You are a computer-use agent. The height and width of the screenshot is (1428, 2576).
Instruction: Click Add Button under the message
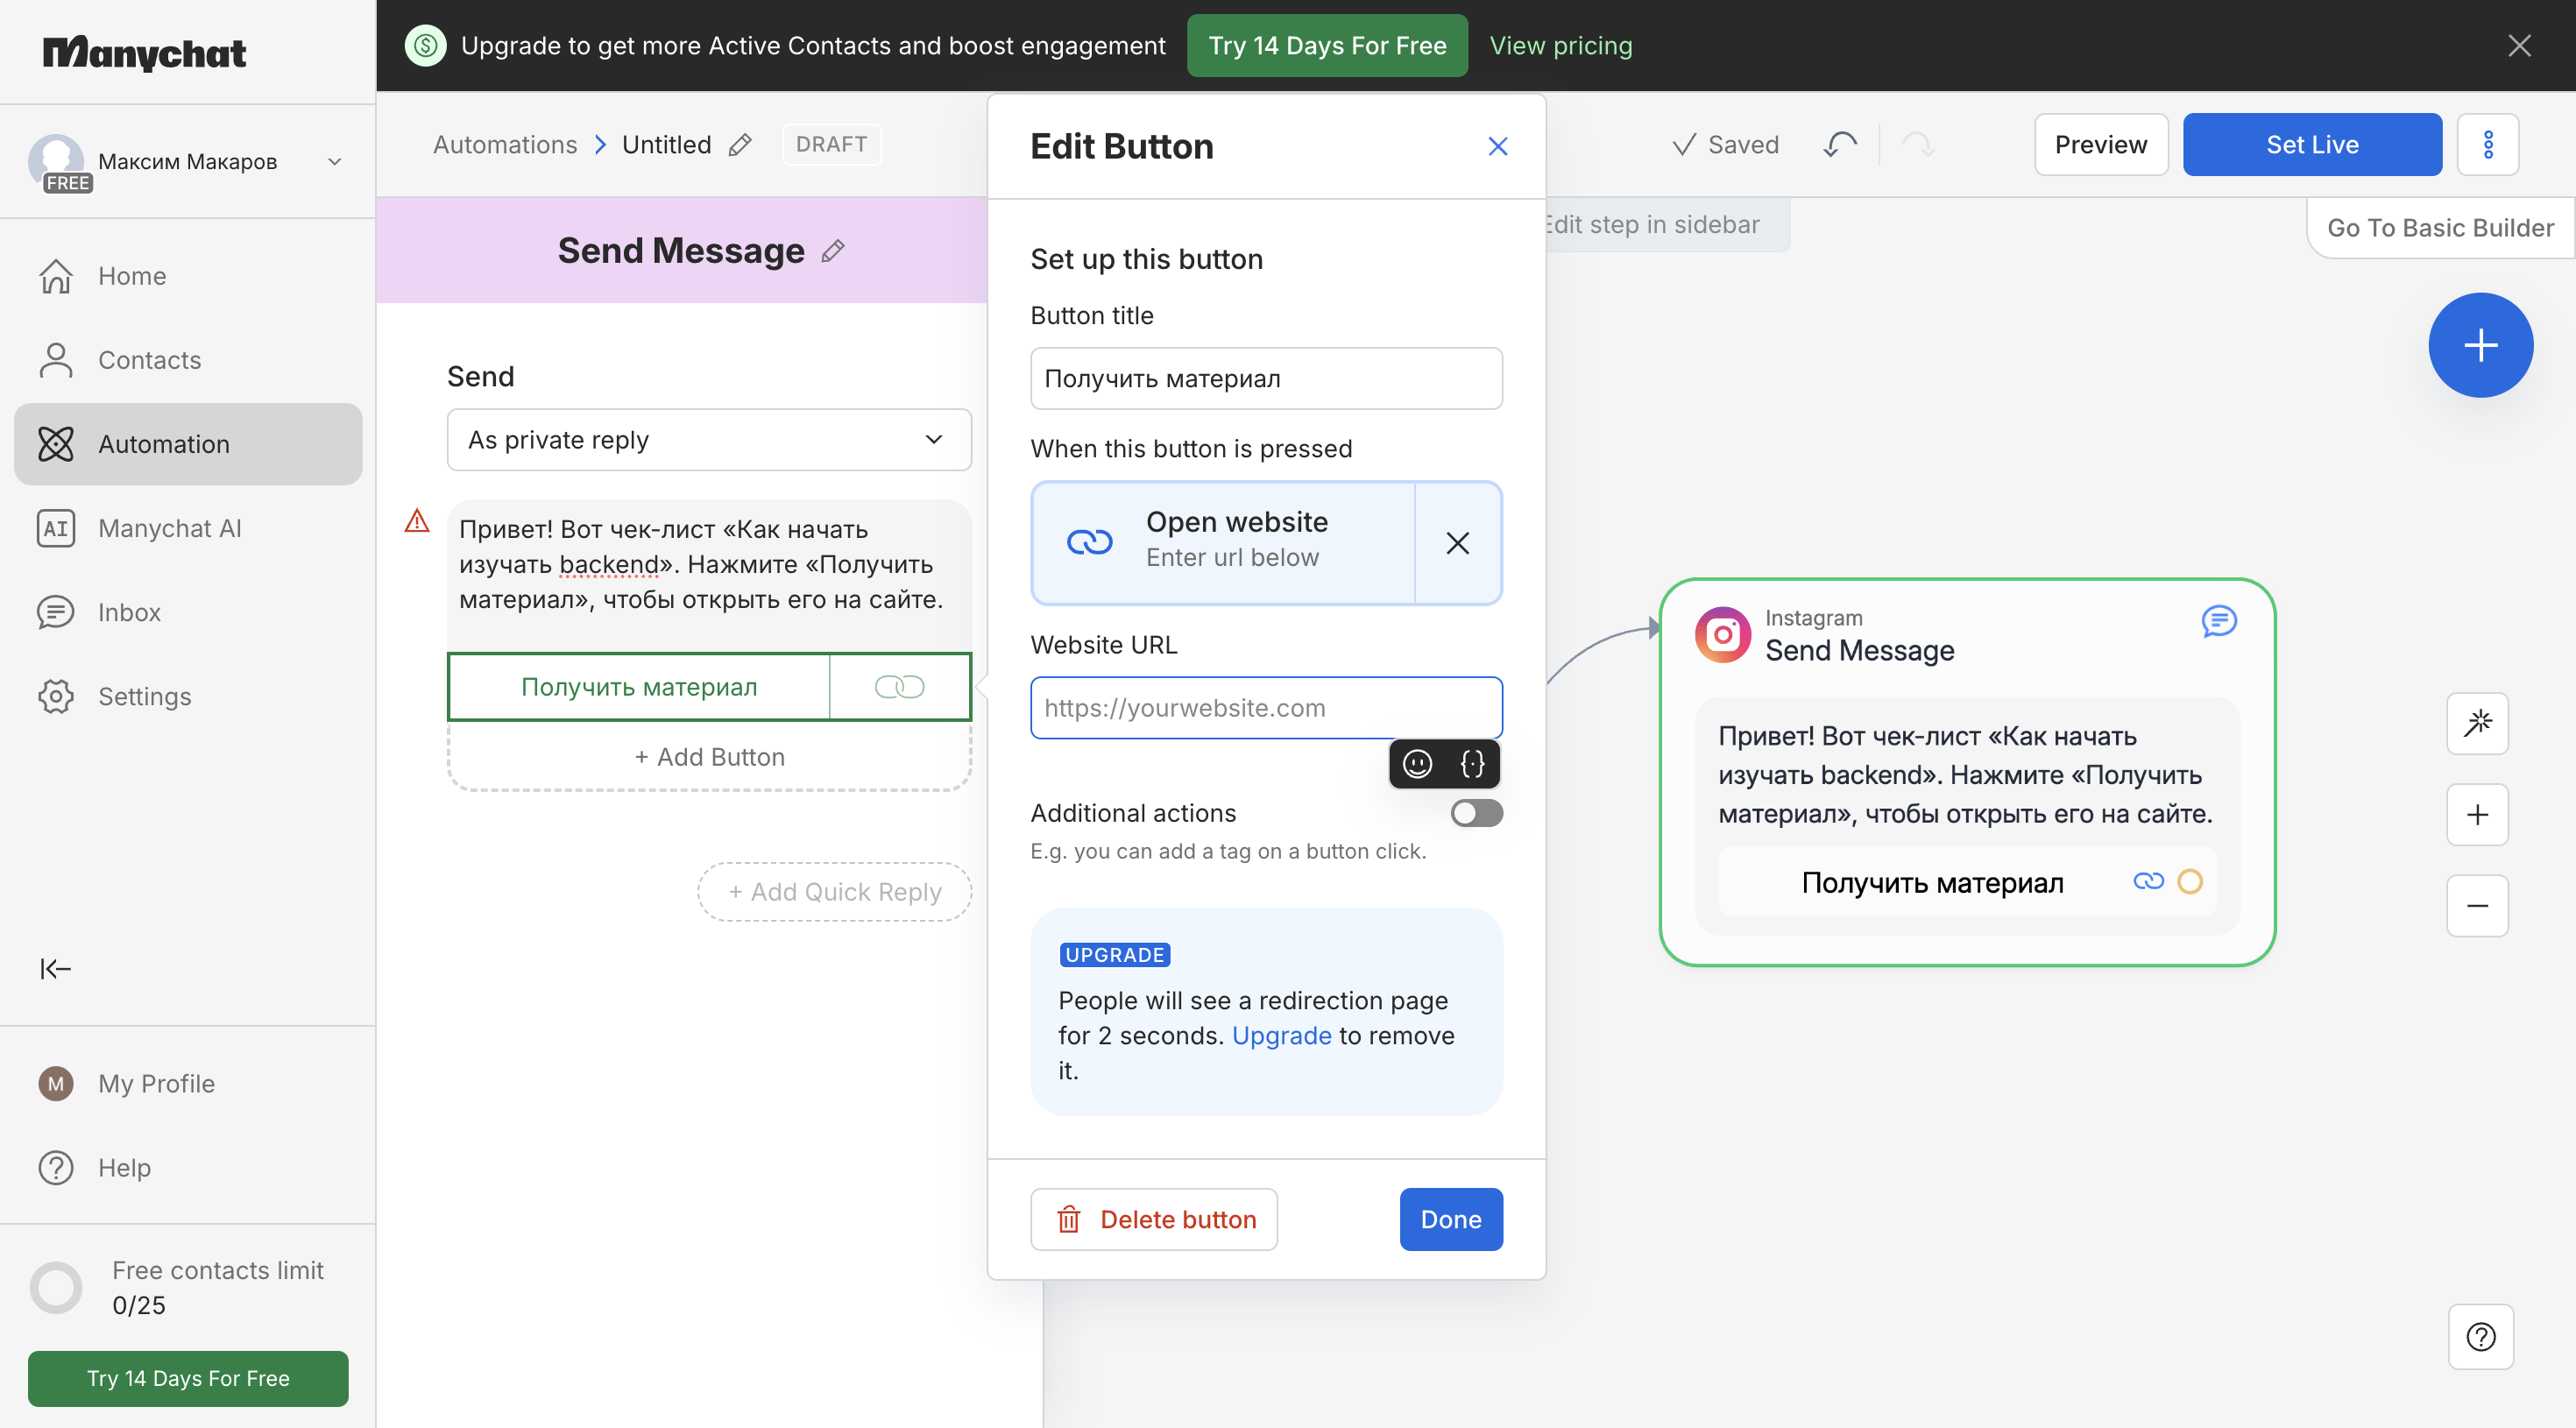pyautogui.click(x=709, y=756)
